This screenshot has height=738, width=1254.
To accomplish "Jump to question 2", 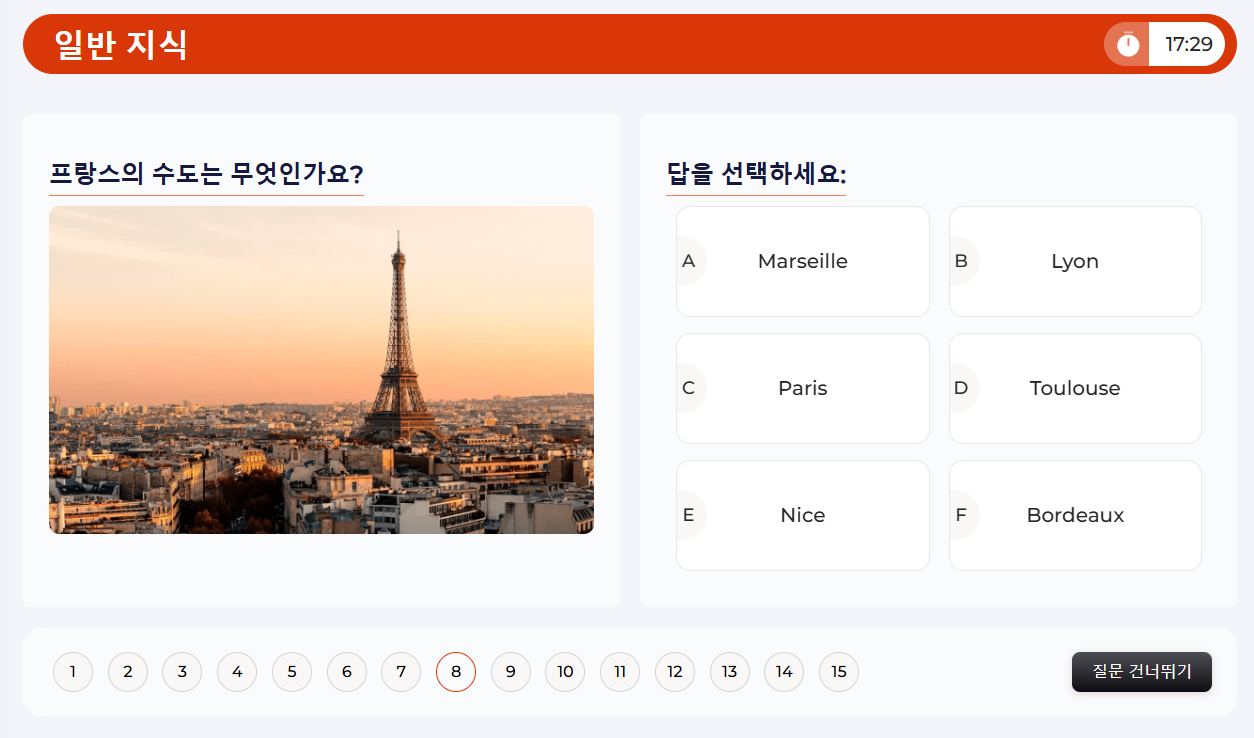I will 128,672.
